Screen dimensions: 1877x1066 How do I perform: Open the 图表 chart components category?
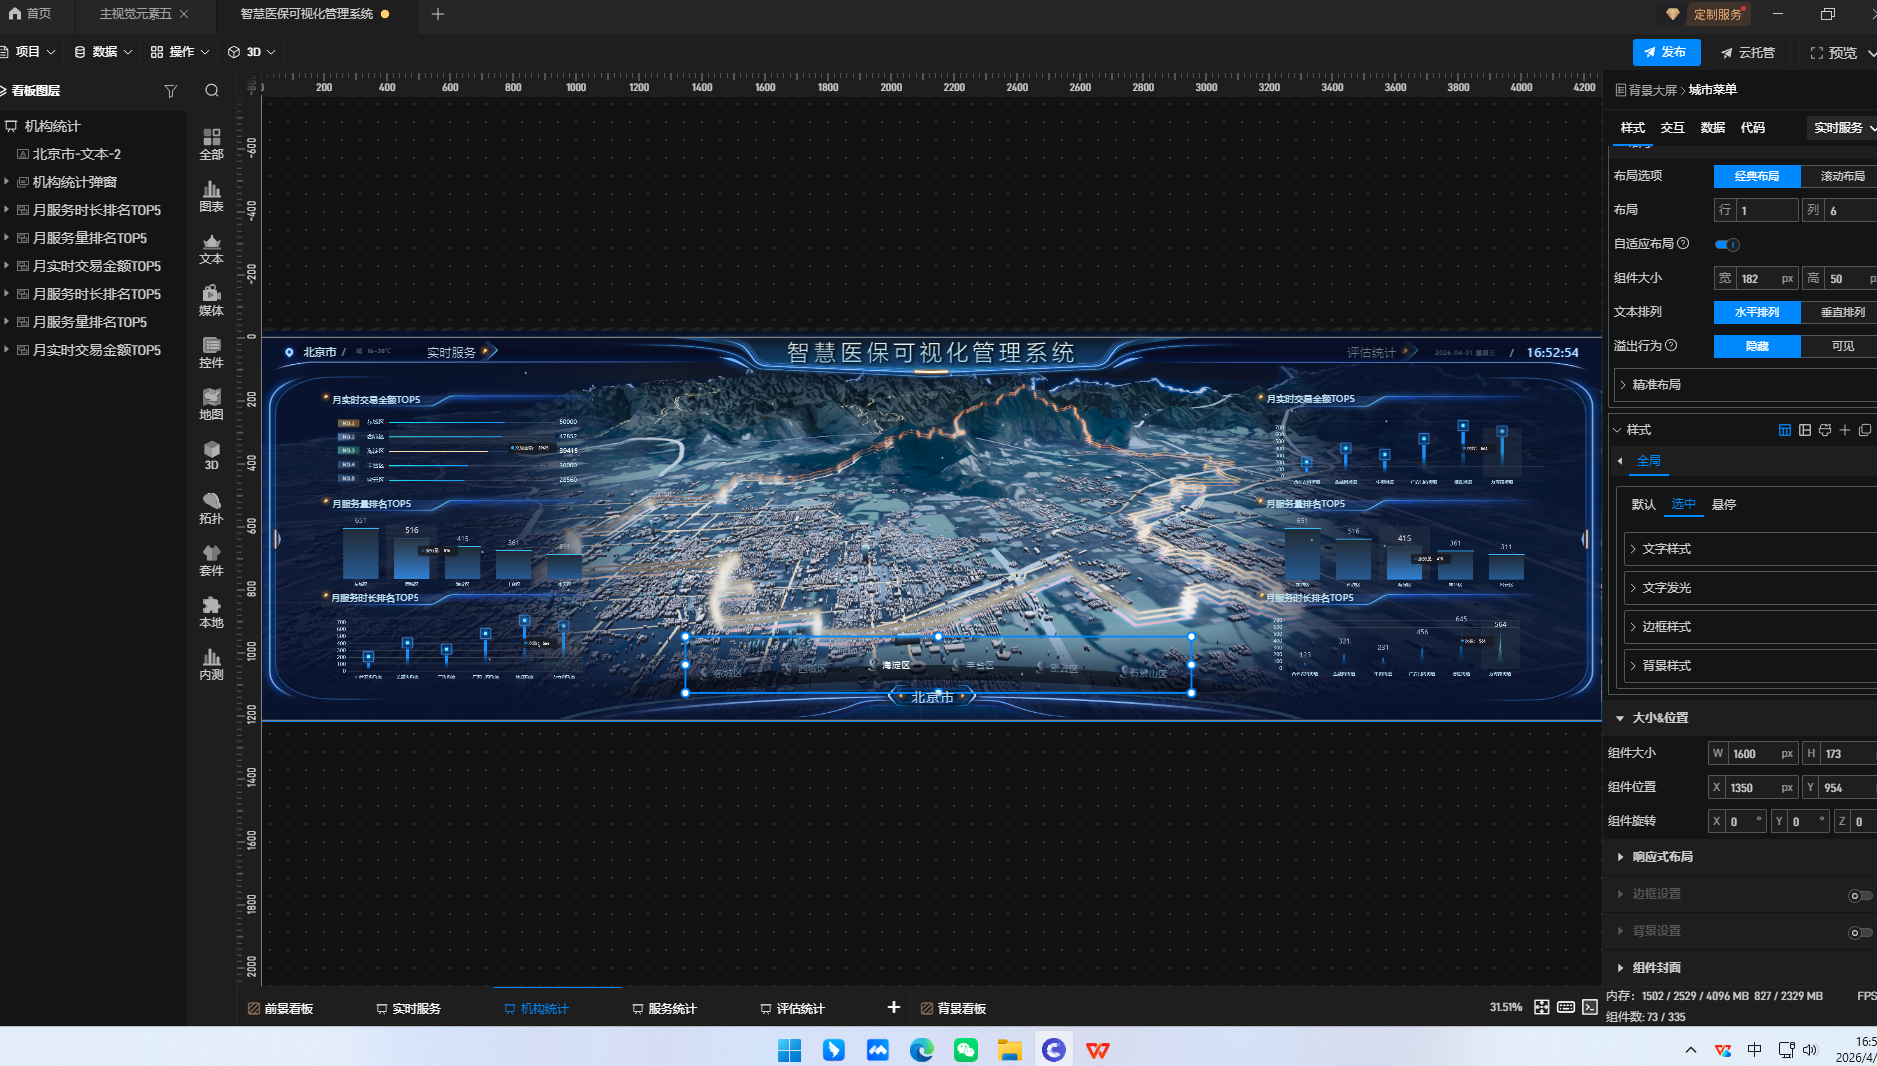(x=211, y=196)
